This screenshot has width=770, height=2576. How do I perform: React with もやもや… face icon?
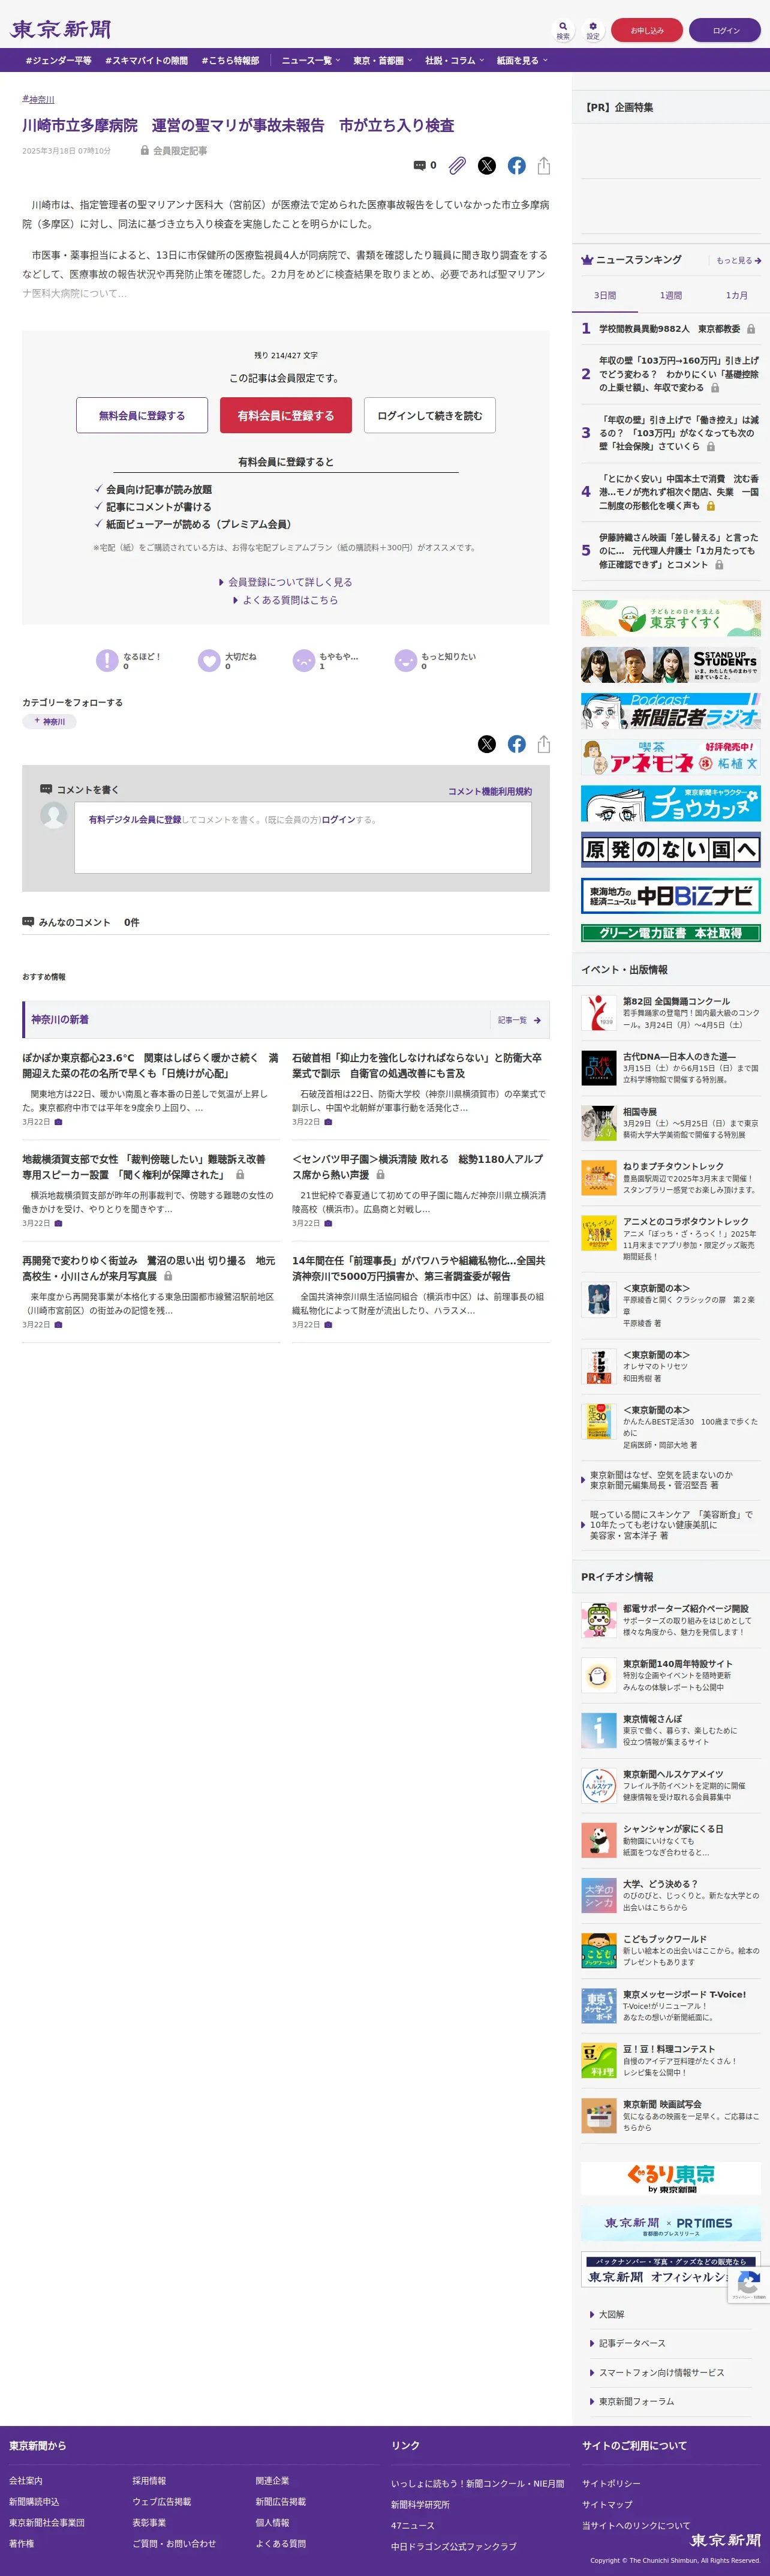click(x=303, y=660)
